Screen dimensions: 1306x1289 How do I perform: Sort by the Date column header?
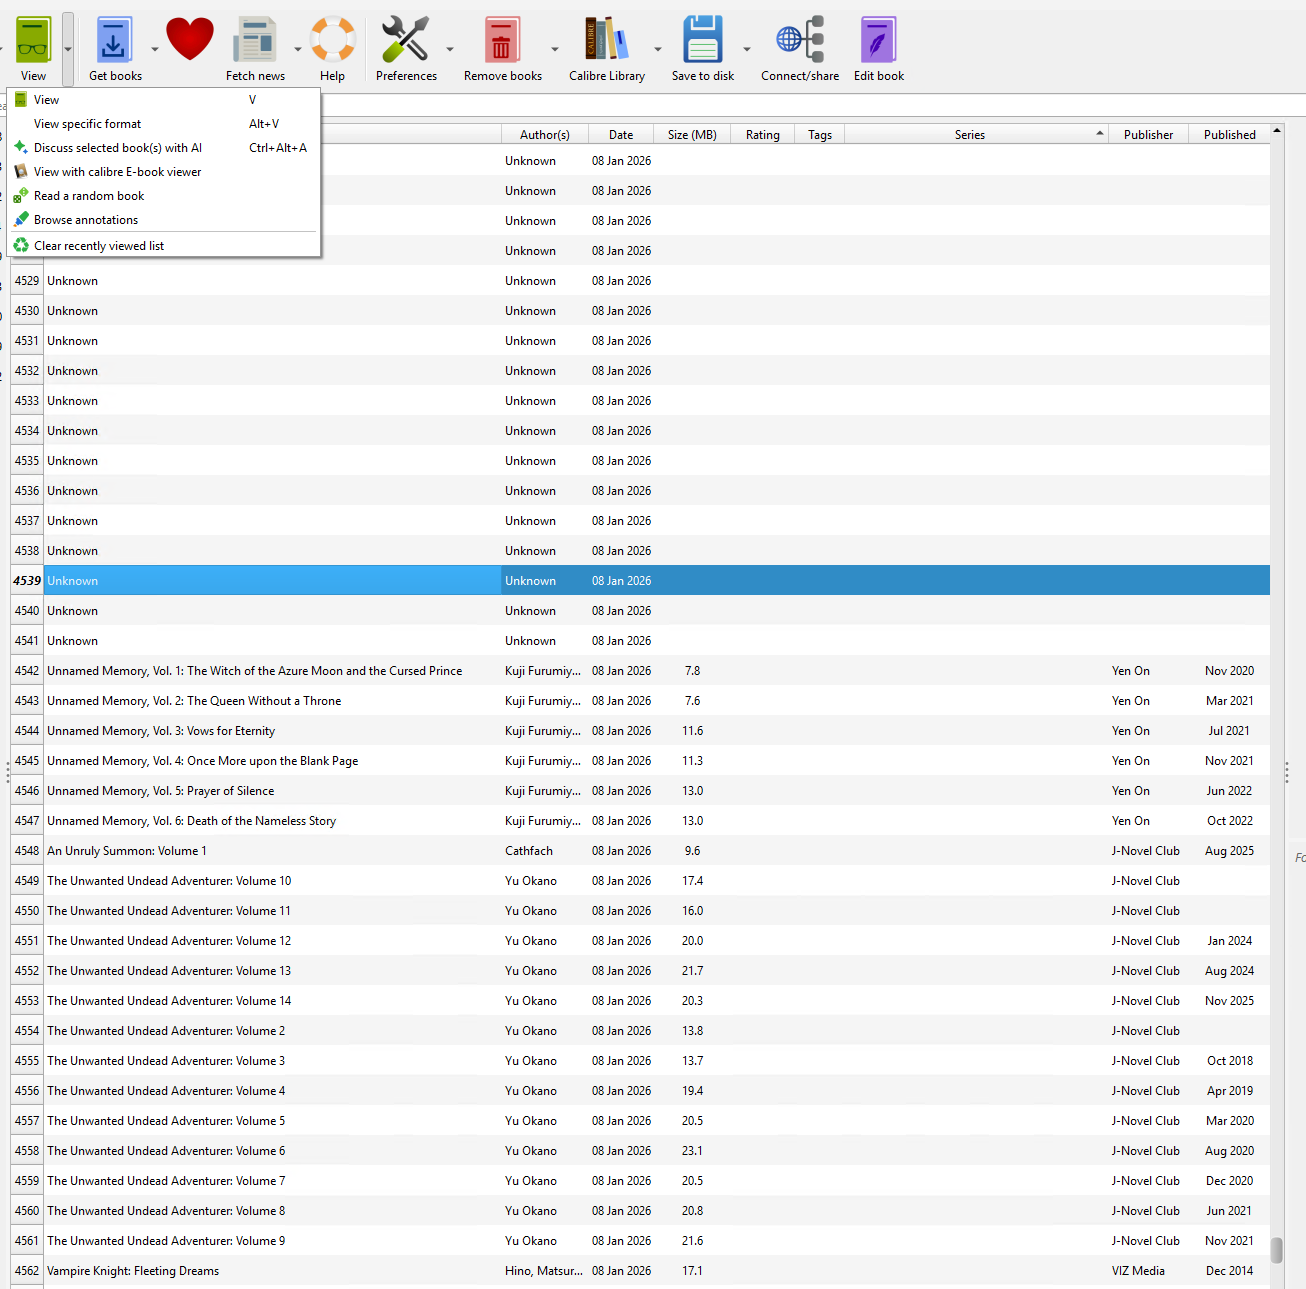pos(621,135)
